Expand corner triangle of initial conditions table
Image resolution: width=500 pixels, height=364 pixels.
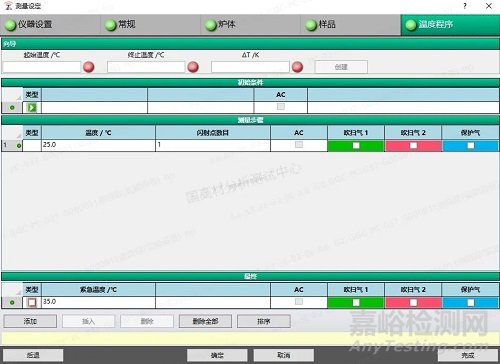(19, 98)
